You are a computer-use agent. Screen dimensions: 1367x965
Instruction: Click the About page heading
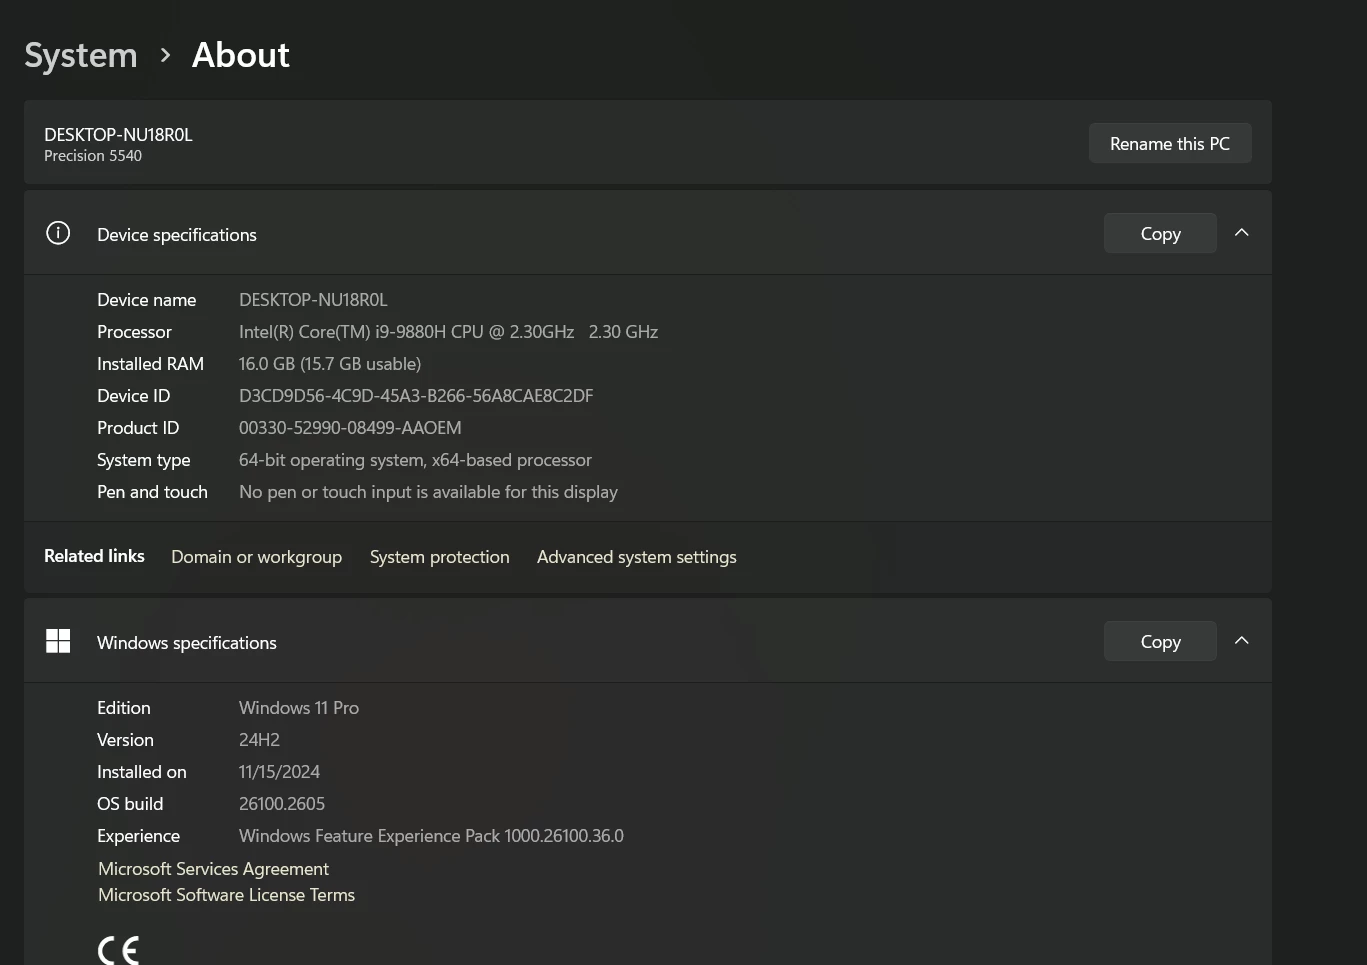(241, 55)
